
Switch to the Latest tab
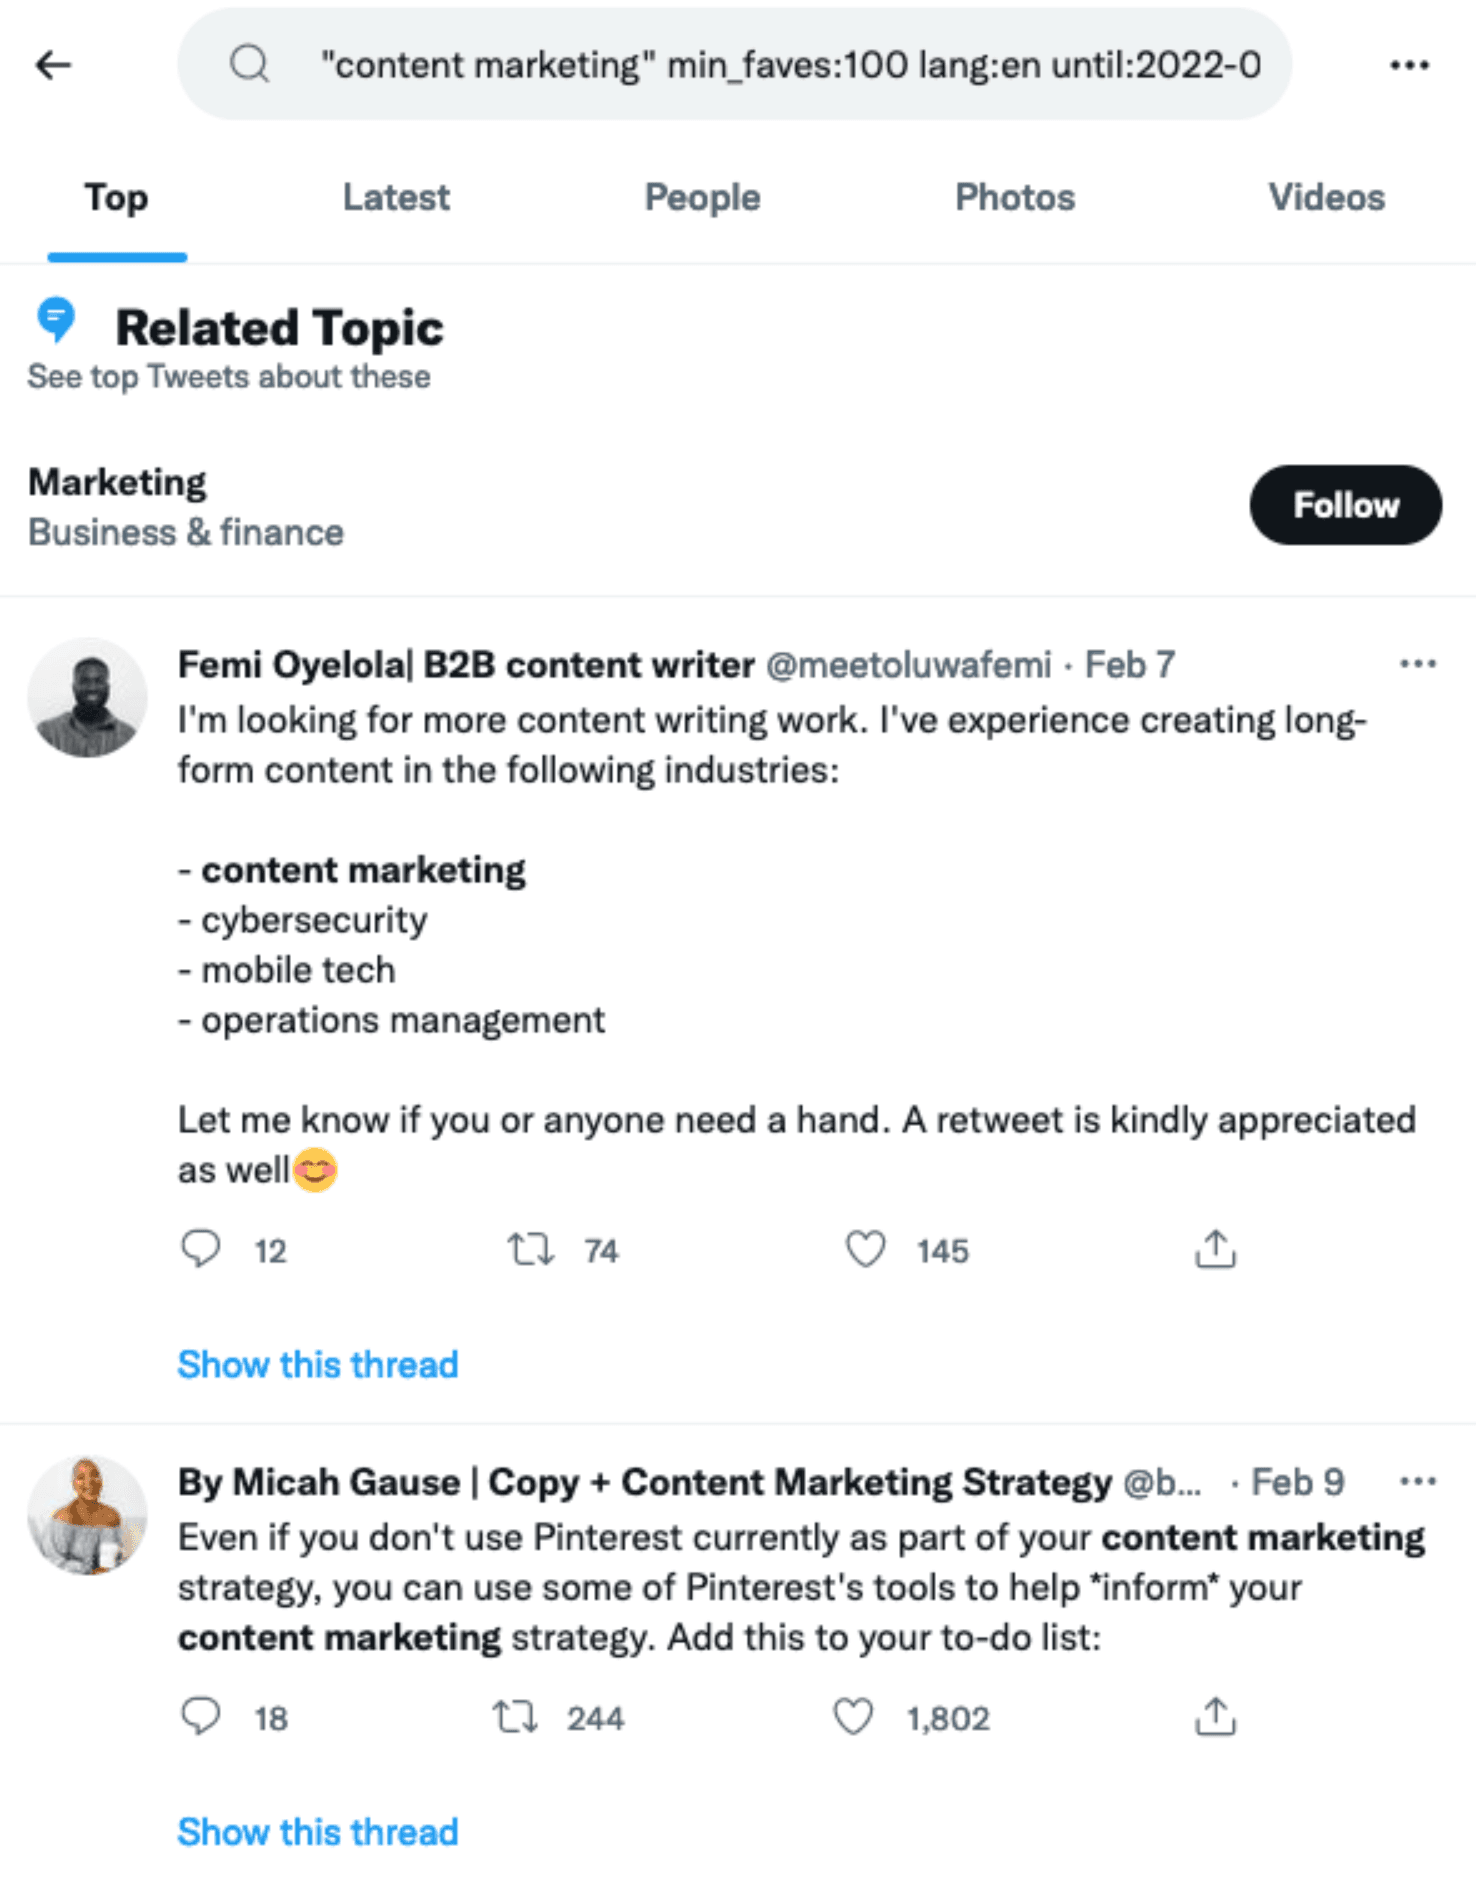click(x=396, y=197)
